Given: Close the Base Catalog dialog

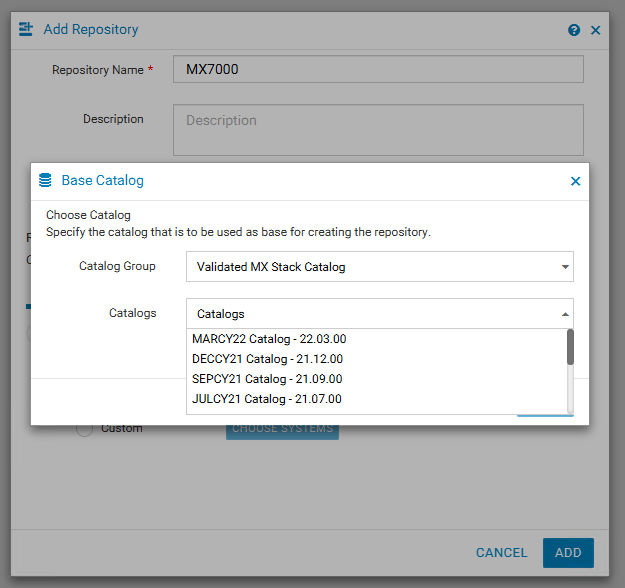Looking at the screenshot, I should (575, 181).
